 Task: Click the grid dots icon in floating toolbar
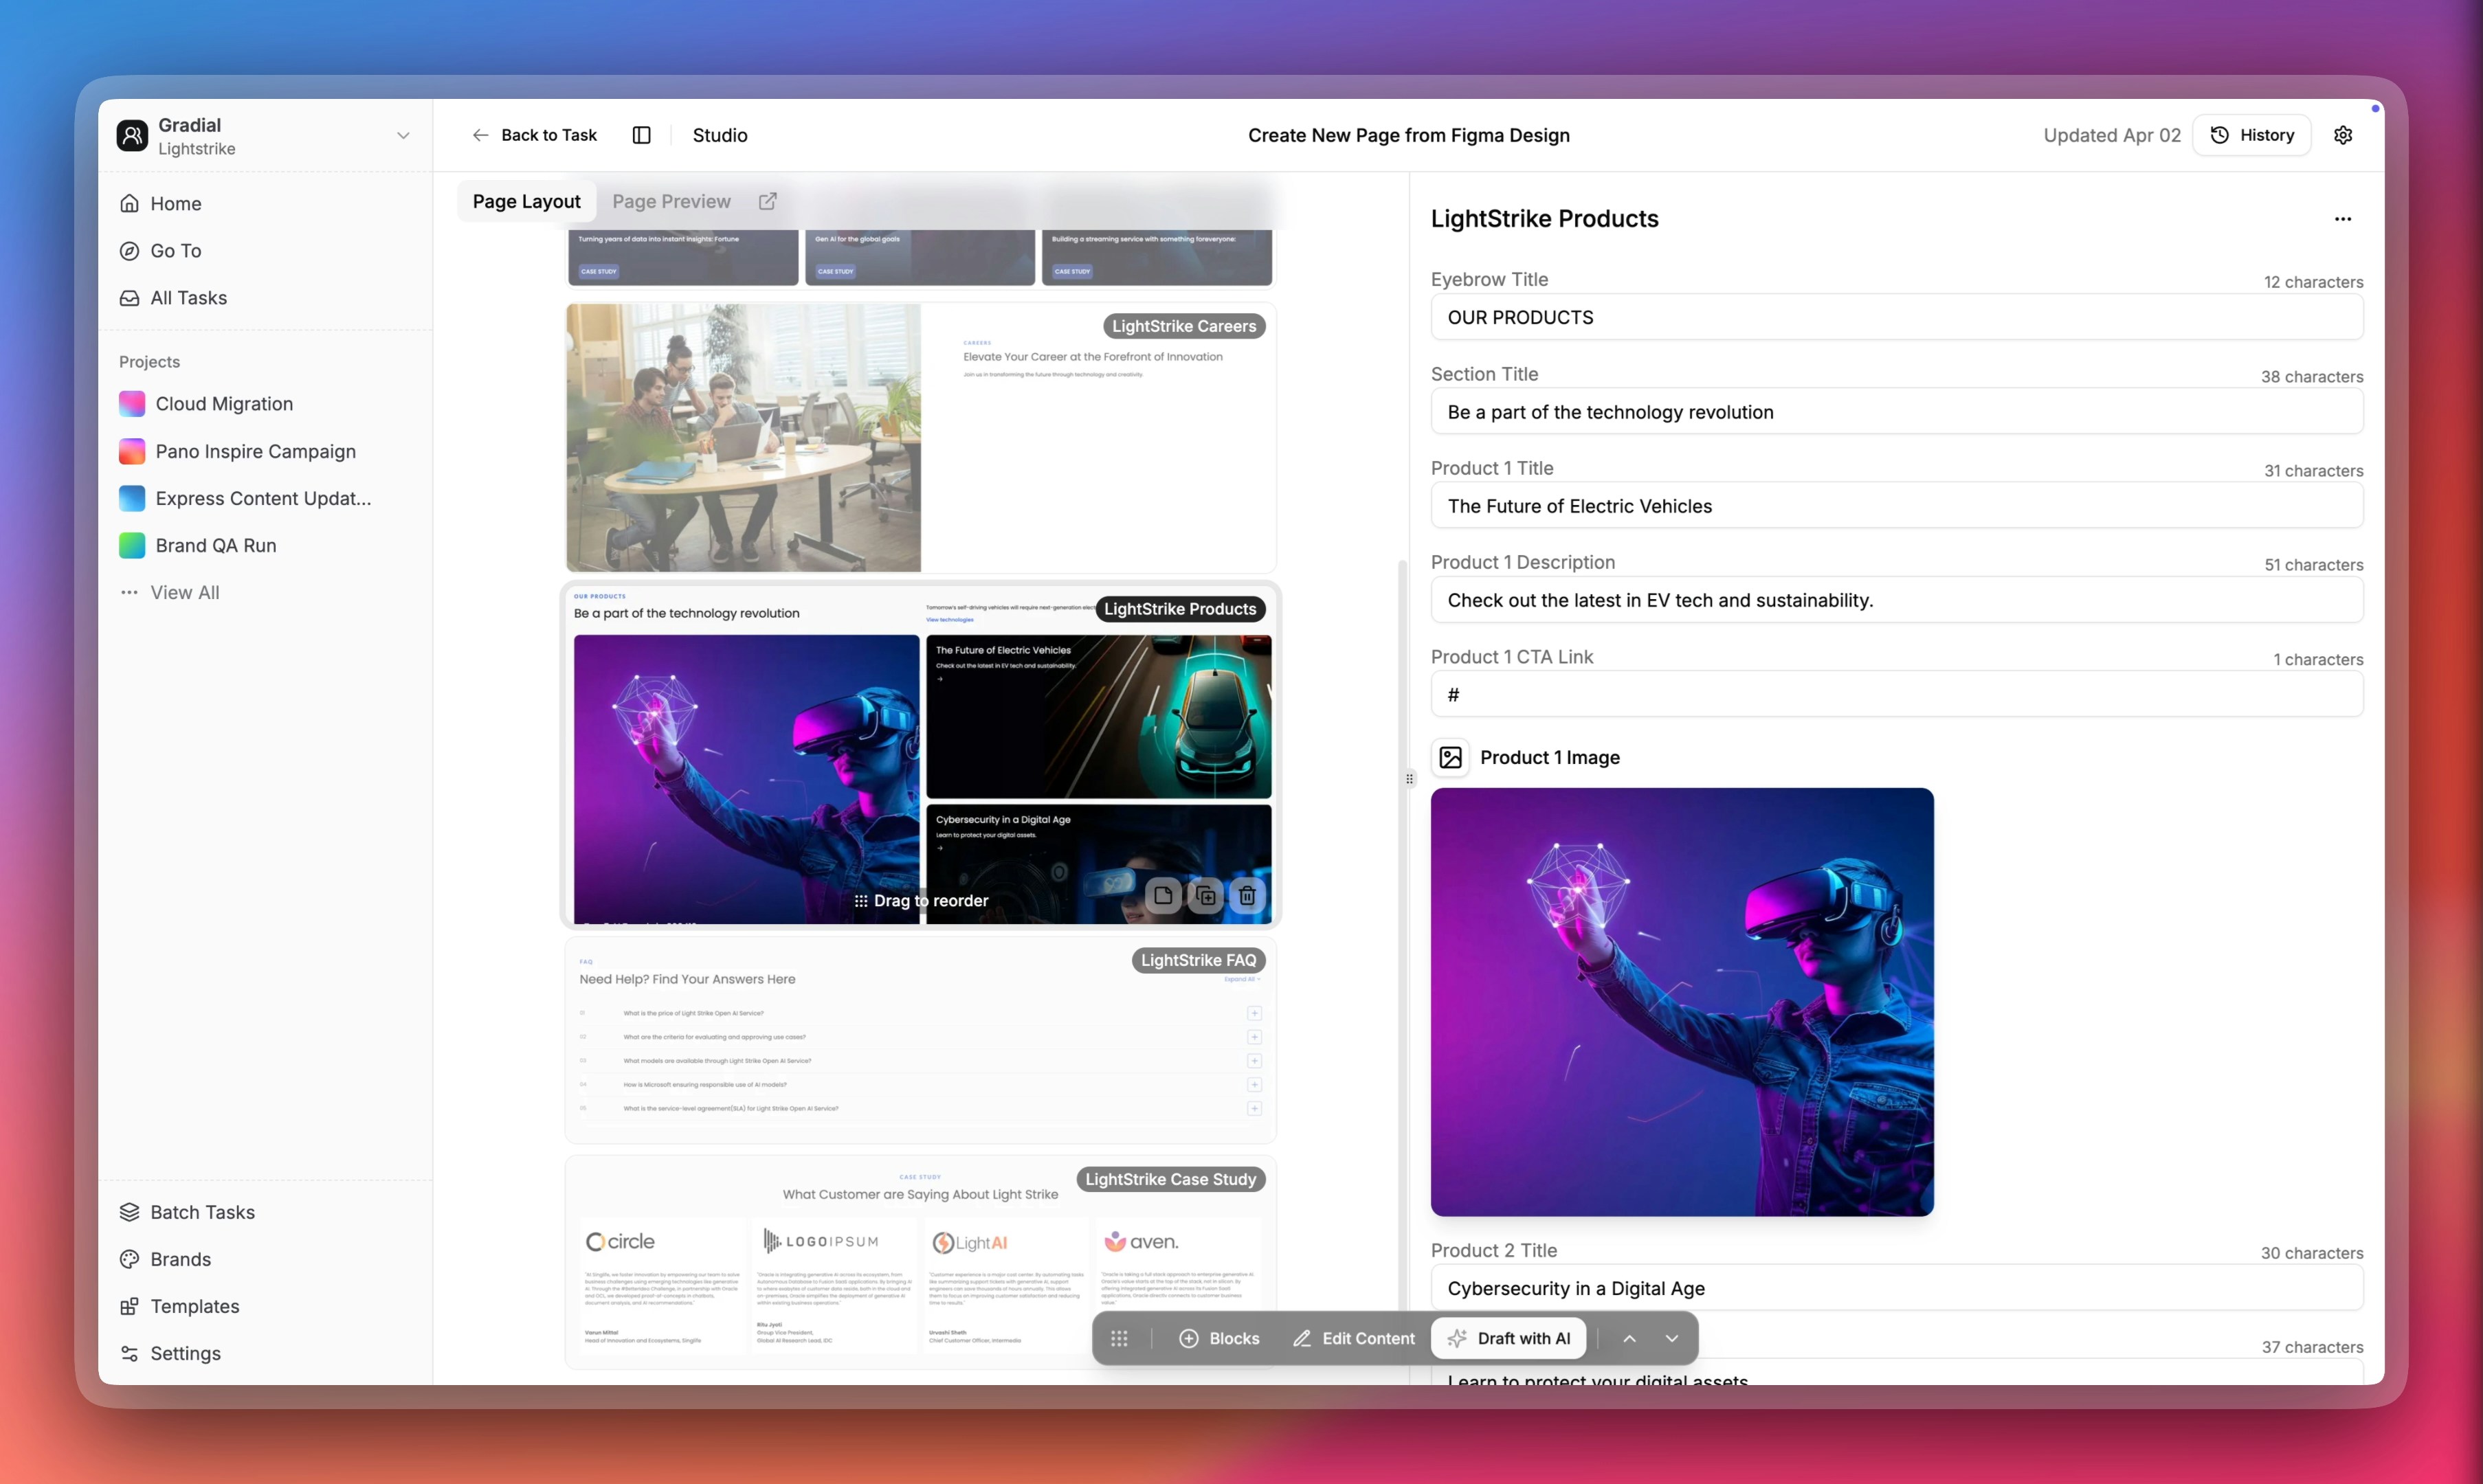click(x=1119, y=1338)
